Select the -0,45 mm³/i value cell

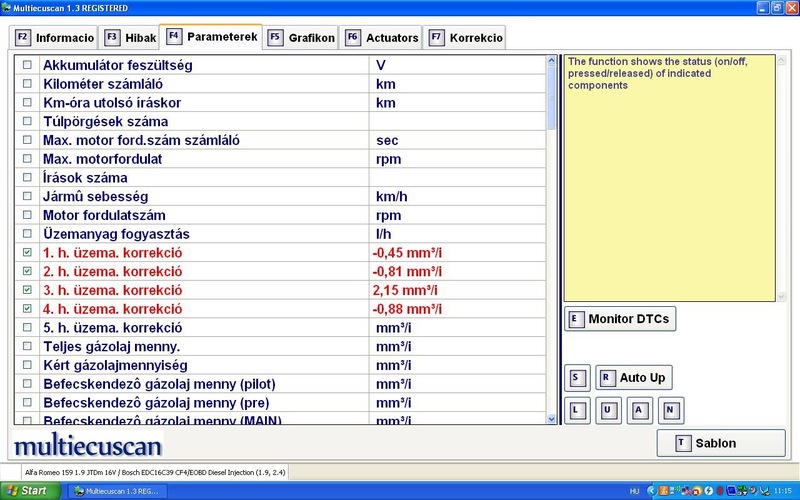coord(457,253)
